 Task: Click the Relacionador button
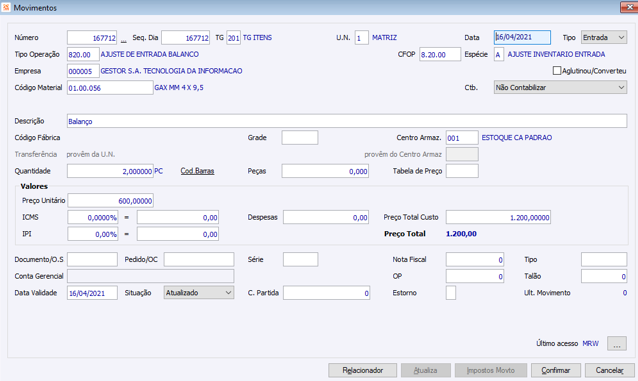click(x=363, y=370)
